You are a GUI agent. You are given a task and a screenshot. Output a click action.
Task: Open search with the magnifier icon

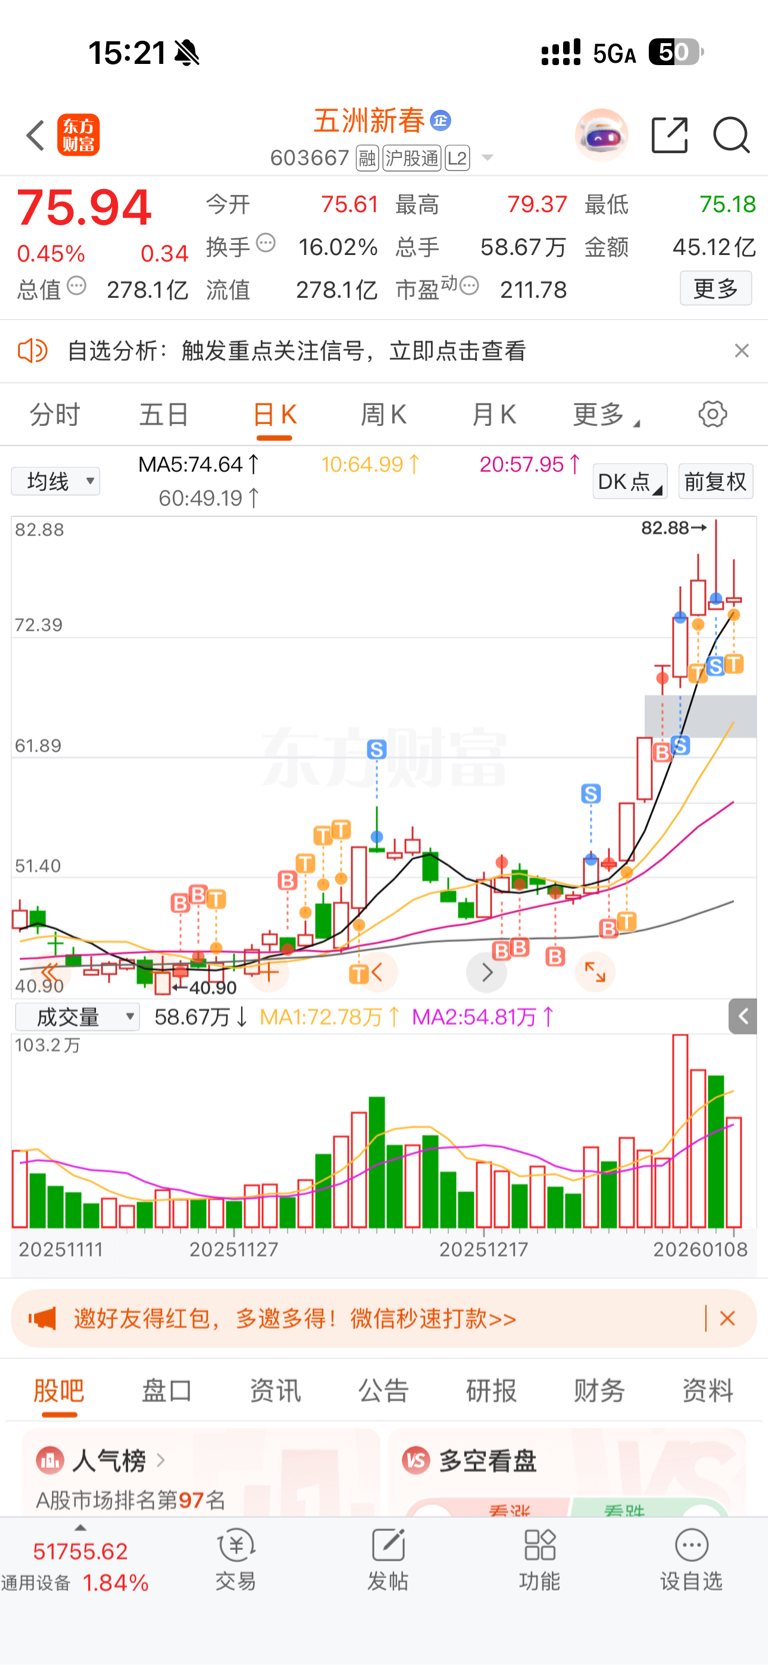[731, 135]
